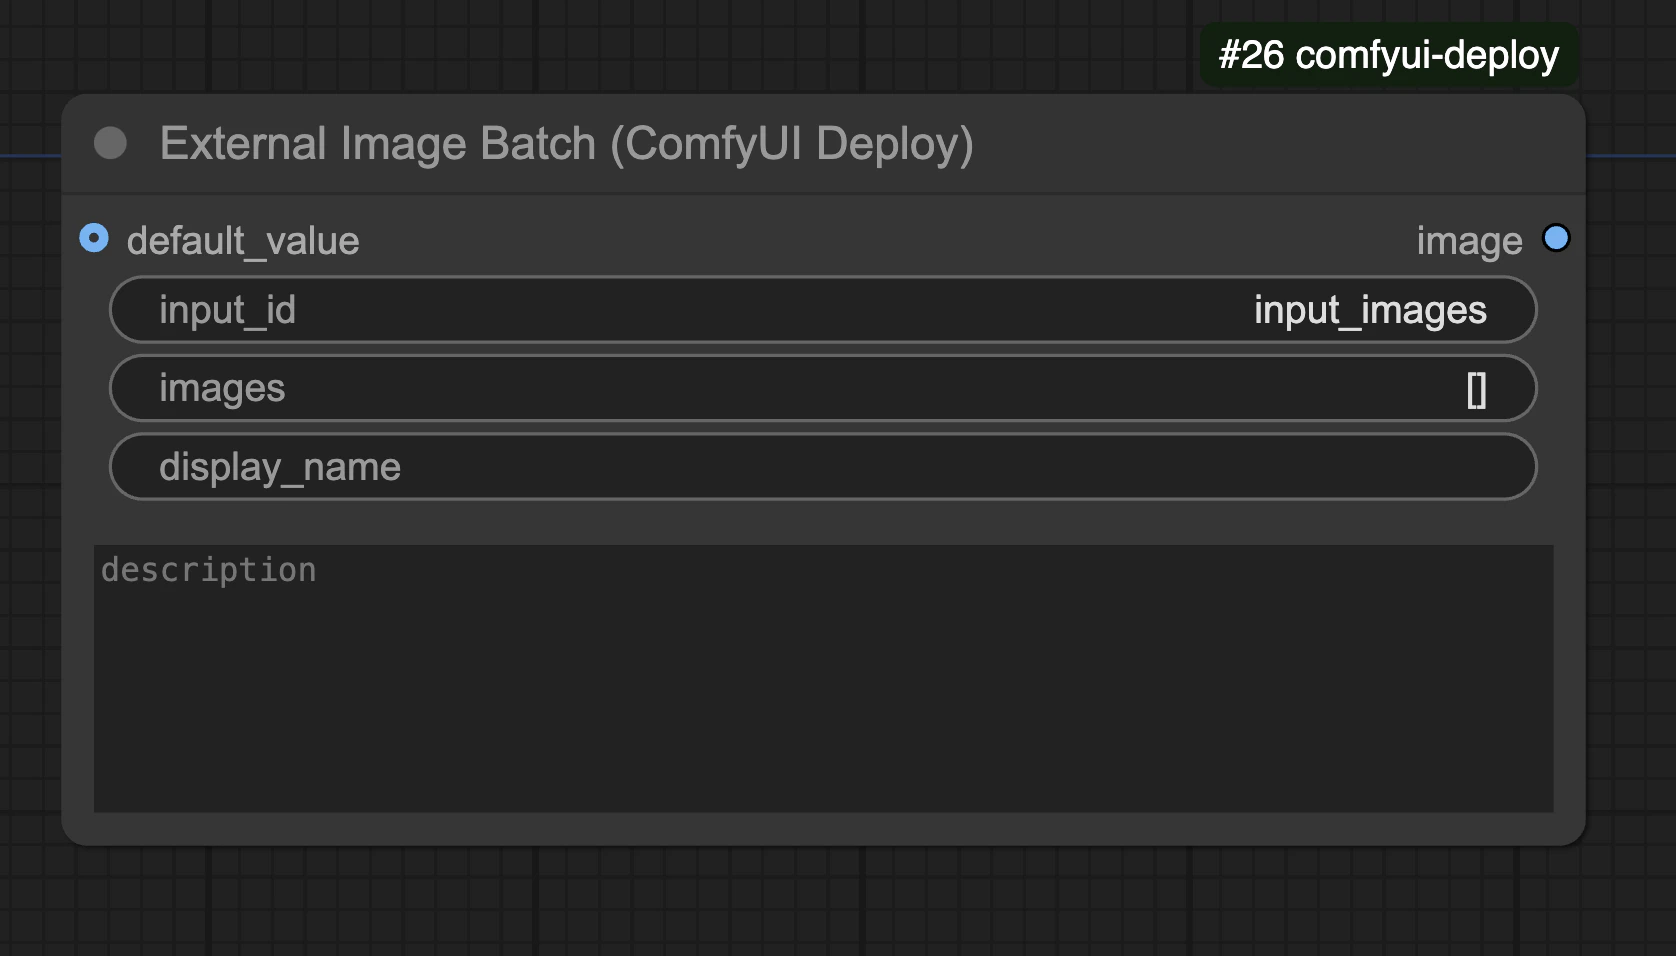Click the input_images value text
Image resolution: width=1676 pixels, height=956 pixels.
point(1370,310)
